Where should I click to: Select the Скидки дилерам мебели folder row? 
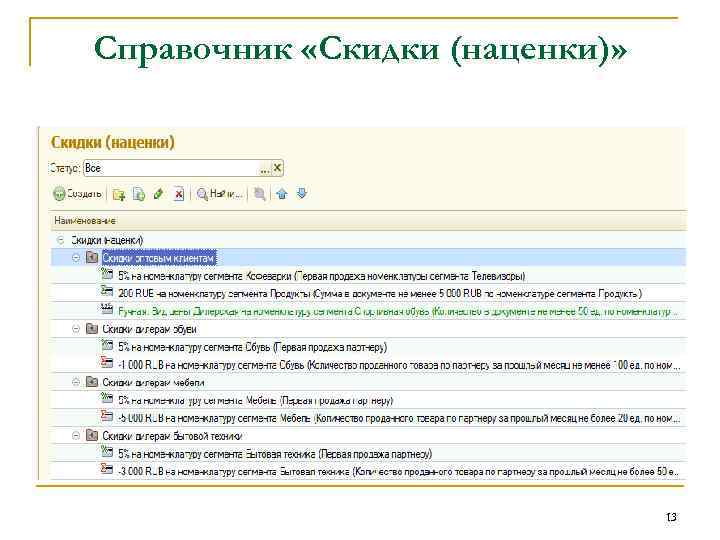(x=368, y=382)
